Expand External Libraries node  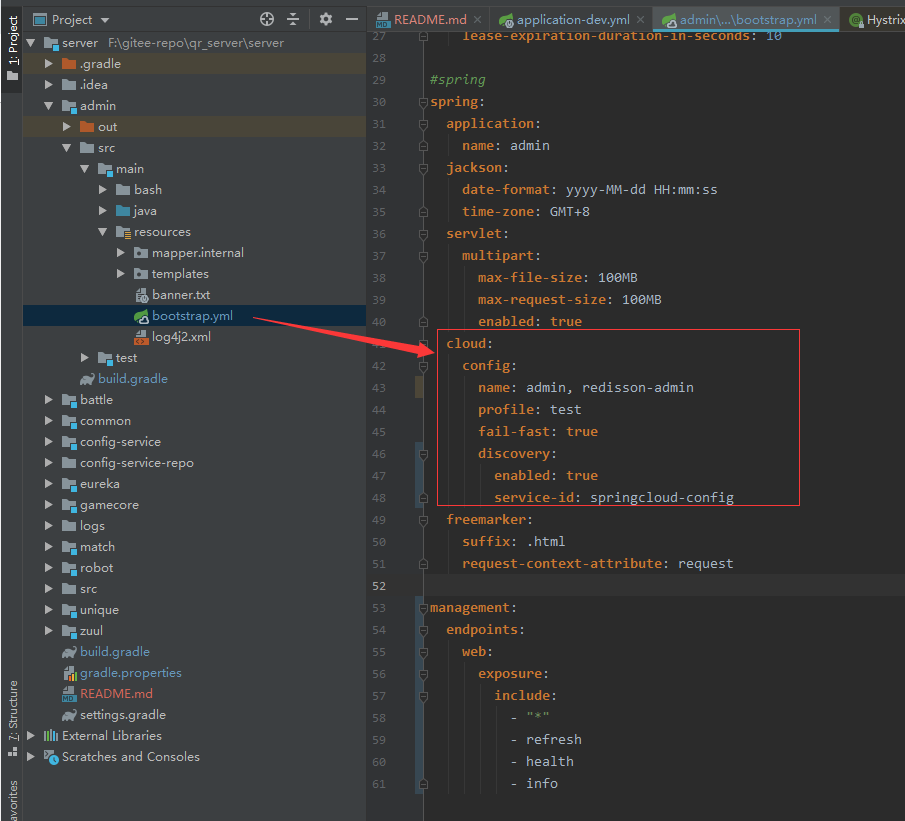pos(31,736)
